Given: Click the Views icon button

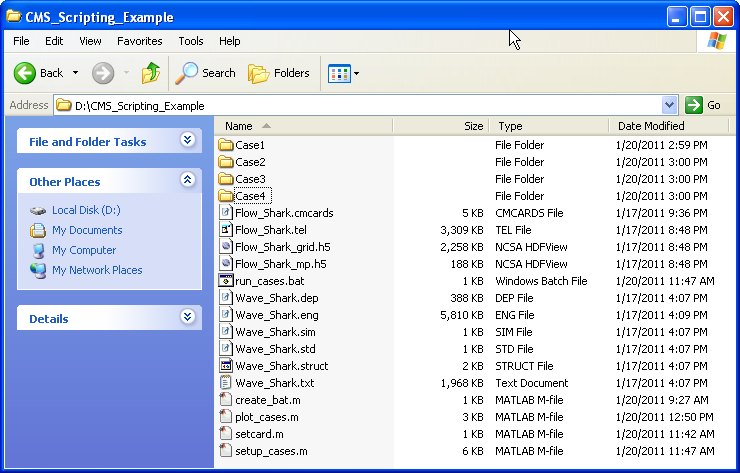Looking at the screenshot, I should (x=339, y=73).
